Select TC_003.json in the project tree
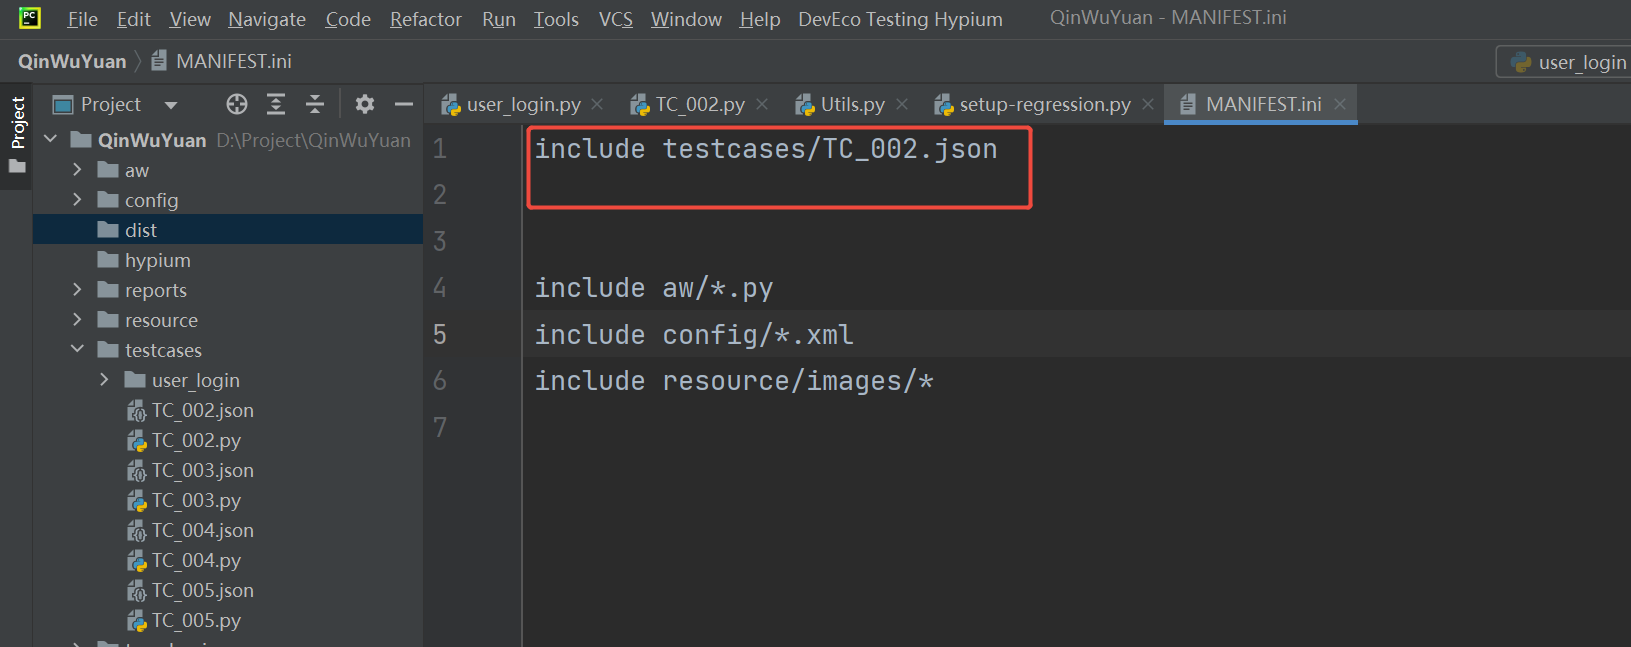This screenshot has width=1631, height=647. click(x=202, y=470)
